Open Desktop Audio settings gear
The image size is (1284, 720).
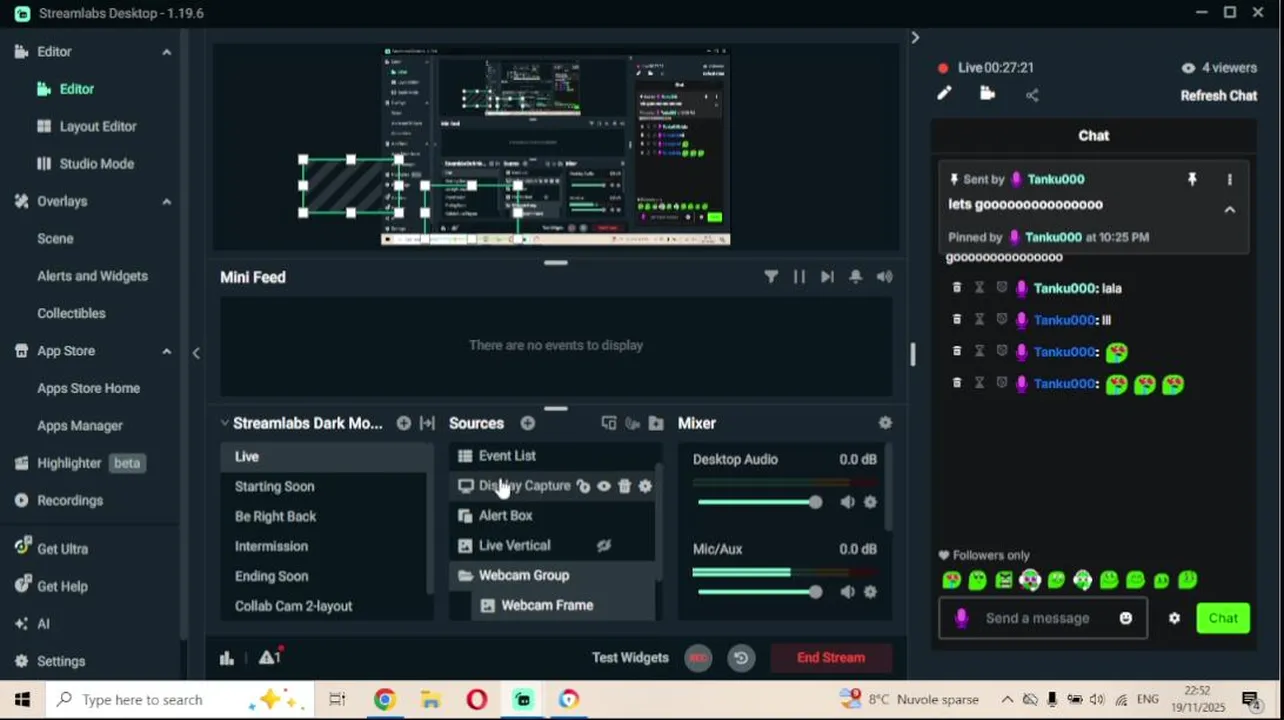(870, 502)
